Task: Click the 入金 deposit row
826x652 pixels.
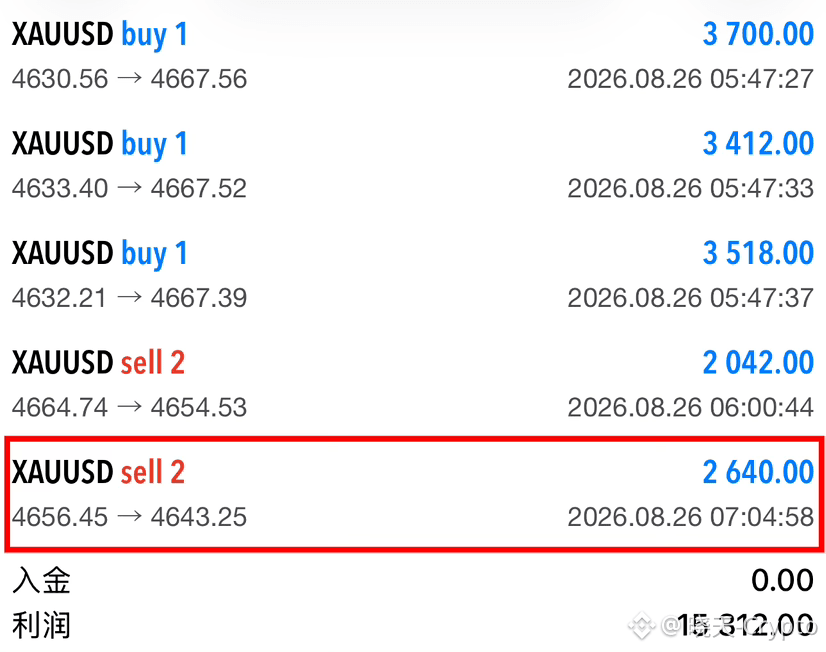Action: pyautogui.click(x=413, y=580)
